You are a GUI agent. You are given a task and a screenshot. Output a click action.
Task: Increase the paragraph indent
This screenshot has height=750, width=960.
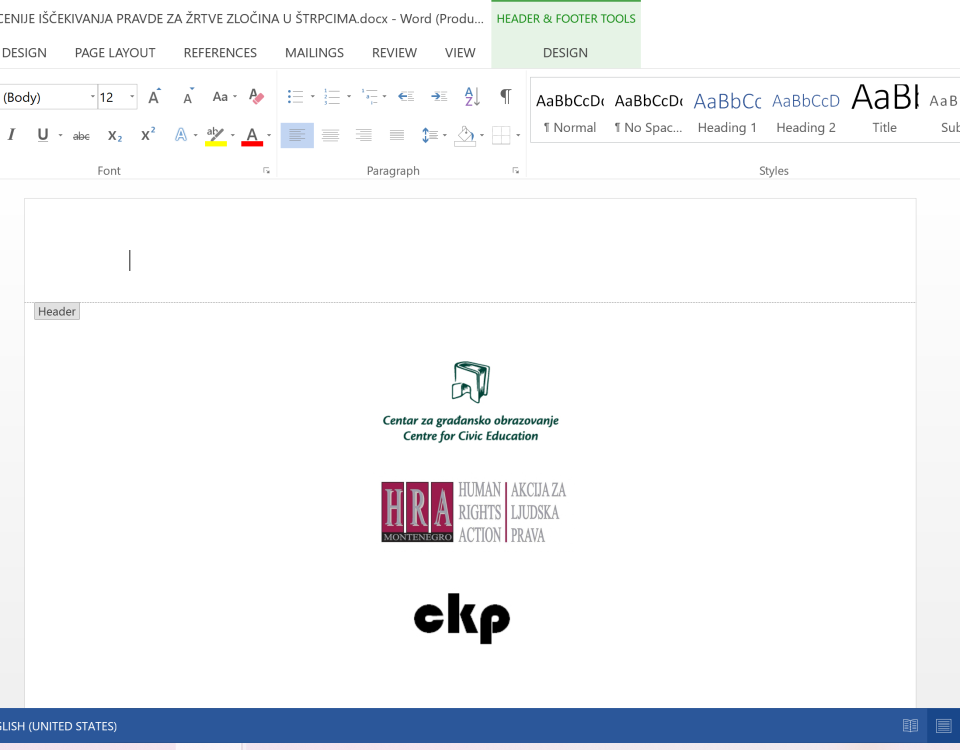click(439, 96)
